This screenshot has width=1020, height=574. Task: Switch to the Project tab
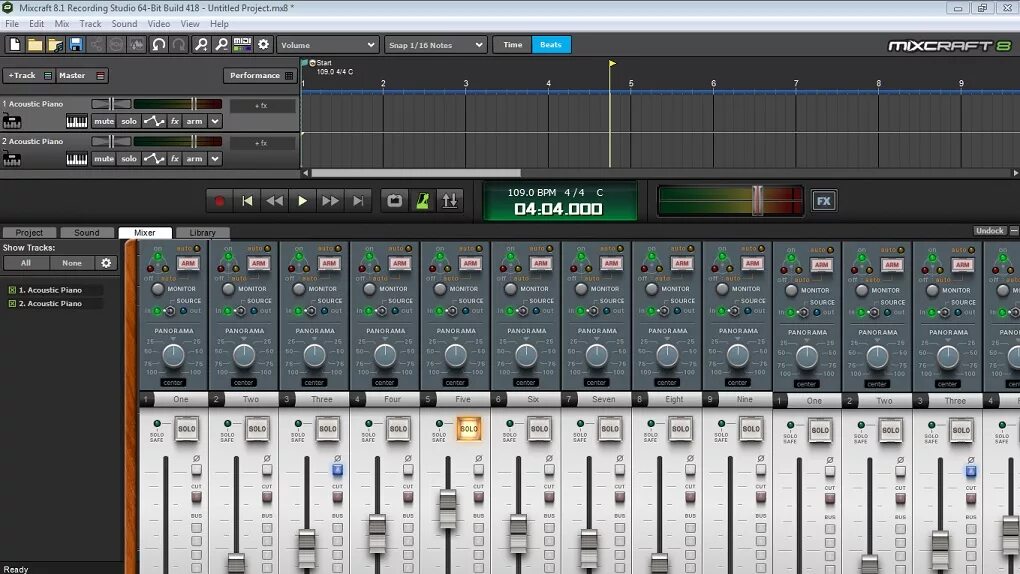point(29,232)
